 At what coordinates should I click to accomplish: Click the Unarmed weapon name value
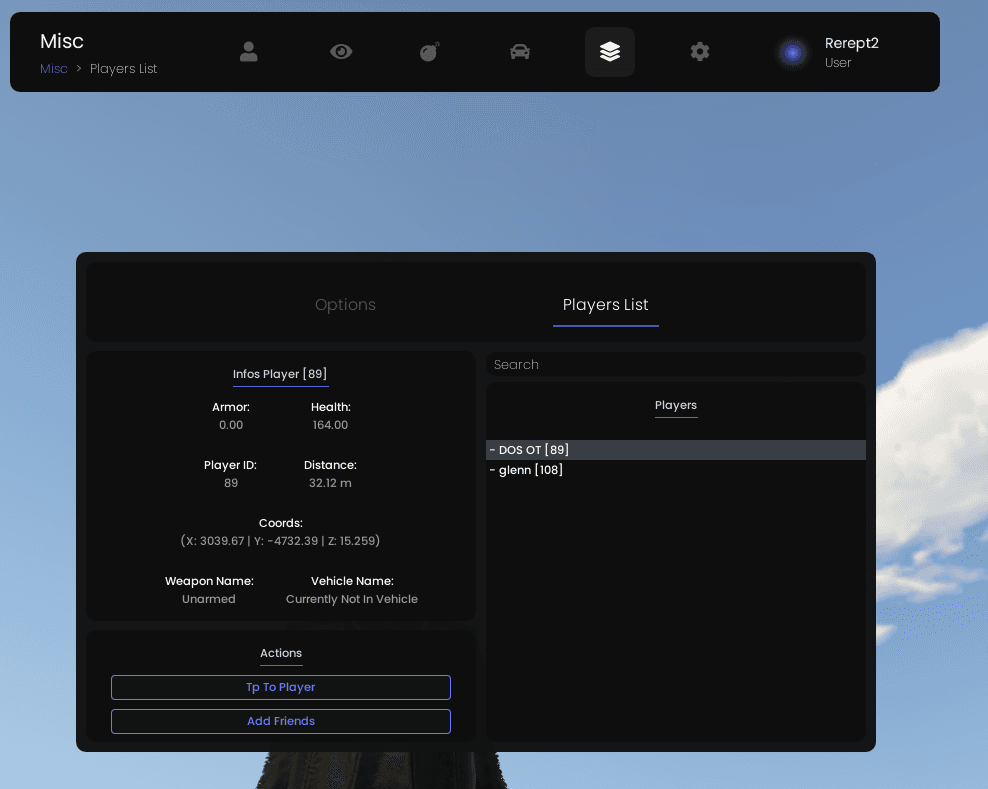pyautogui.click(x=209, y=599)
